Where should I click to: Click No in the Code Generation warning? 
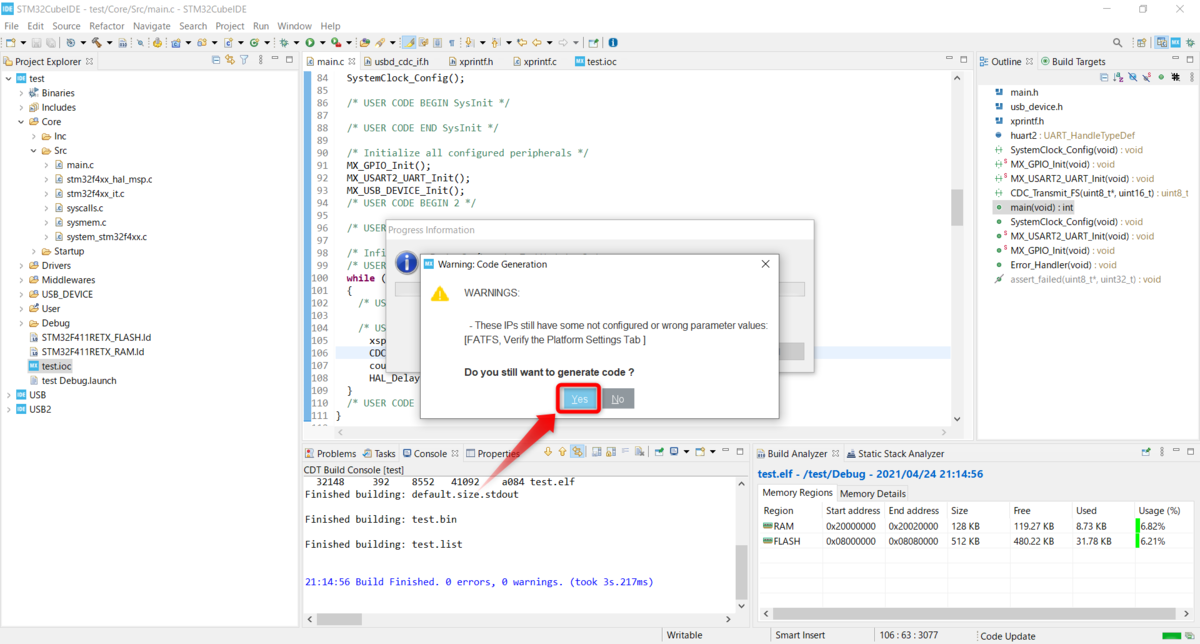click(x=618, y=399)
